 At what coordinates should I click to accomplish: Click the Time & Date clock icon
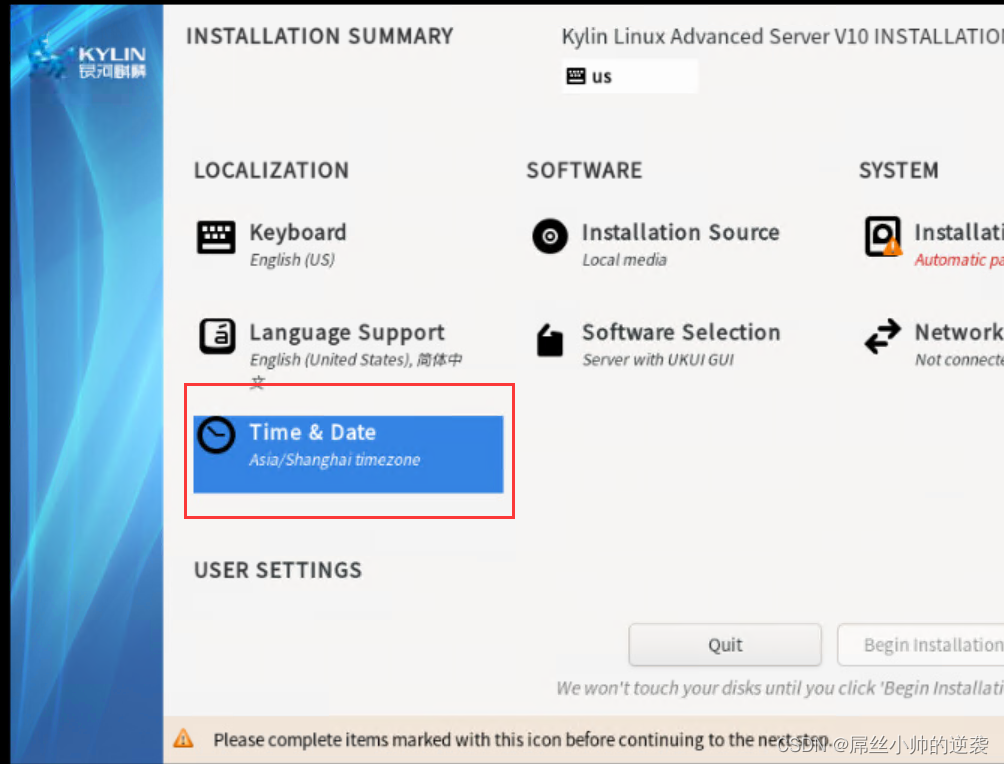pos(216,435)
